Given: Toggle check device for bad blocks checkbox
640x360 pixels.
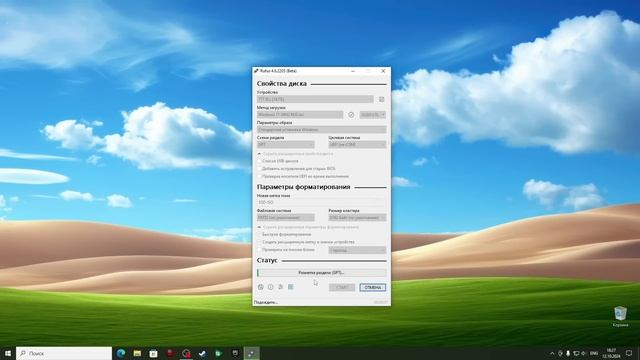Looking at the screenshot, I should coord(260,249).
